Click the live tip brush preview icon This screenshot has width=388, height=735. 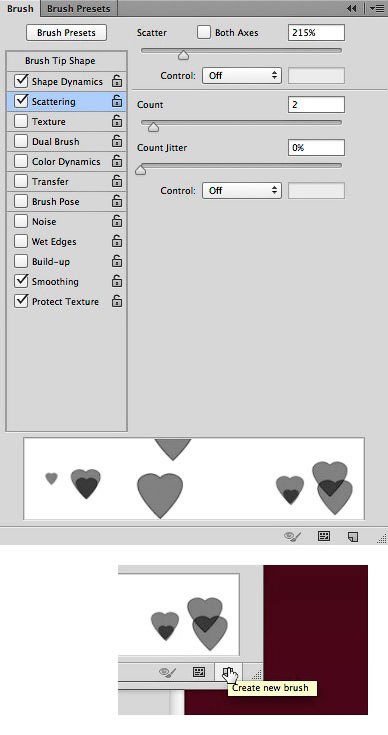coord(293,536)
